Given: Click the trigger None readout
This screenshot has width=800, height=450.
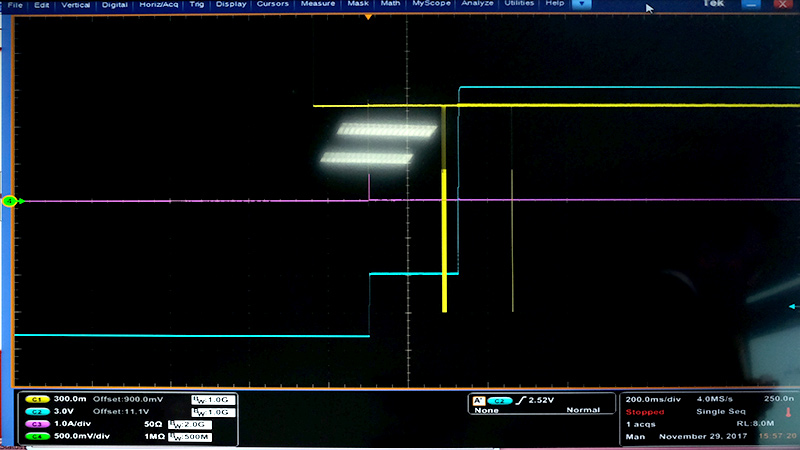Looking at the screenshot, I should 486,410.
